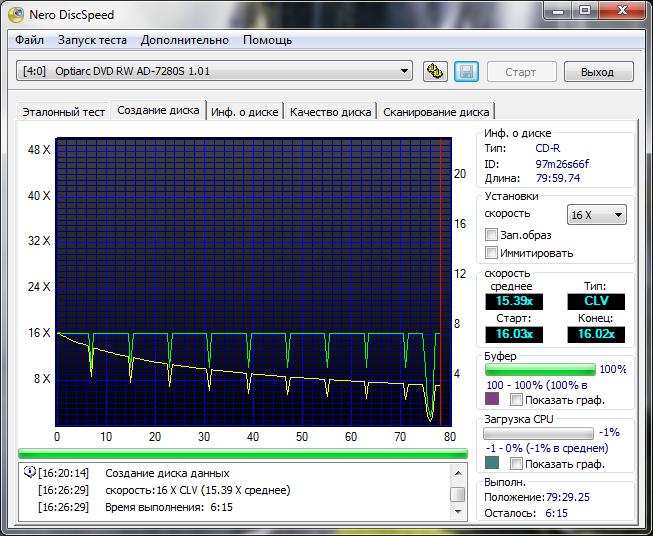
Task: Expand the 16 X write speed dropdown
Action: point(596,215)
